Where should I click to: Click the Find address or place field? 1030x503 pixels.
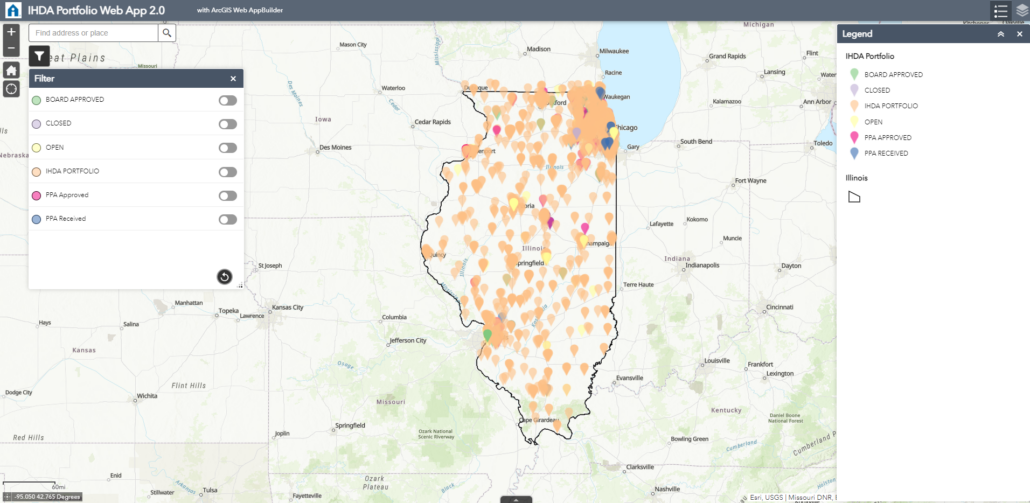point(94,33)
